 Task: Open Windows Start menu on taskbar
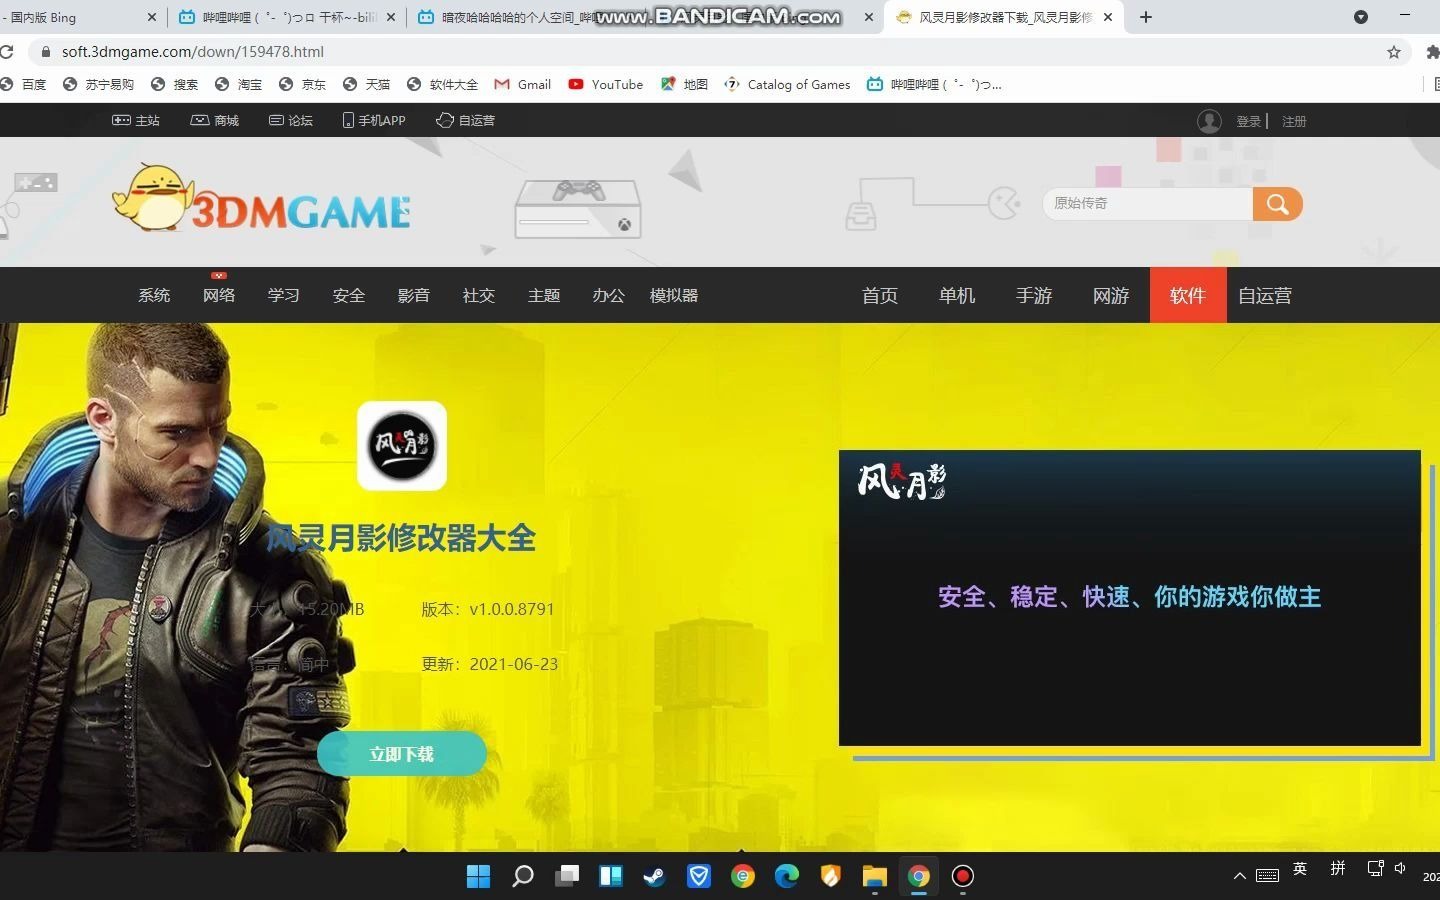(x=478, y=876)
